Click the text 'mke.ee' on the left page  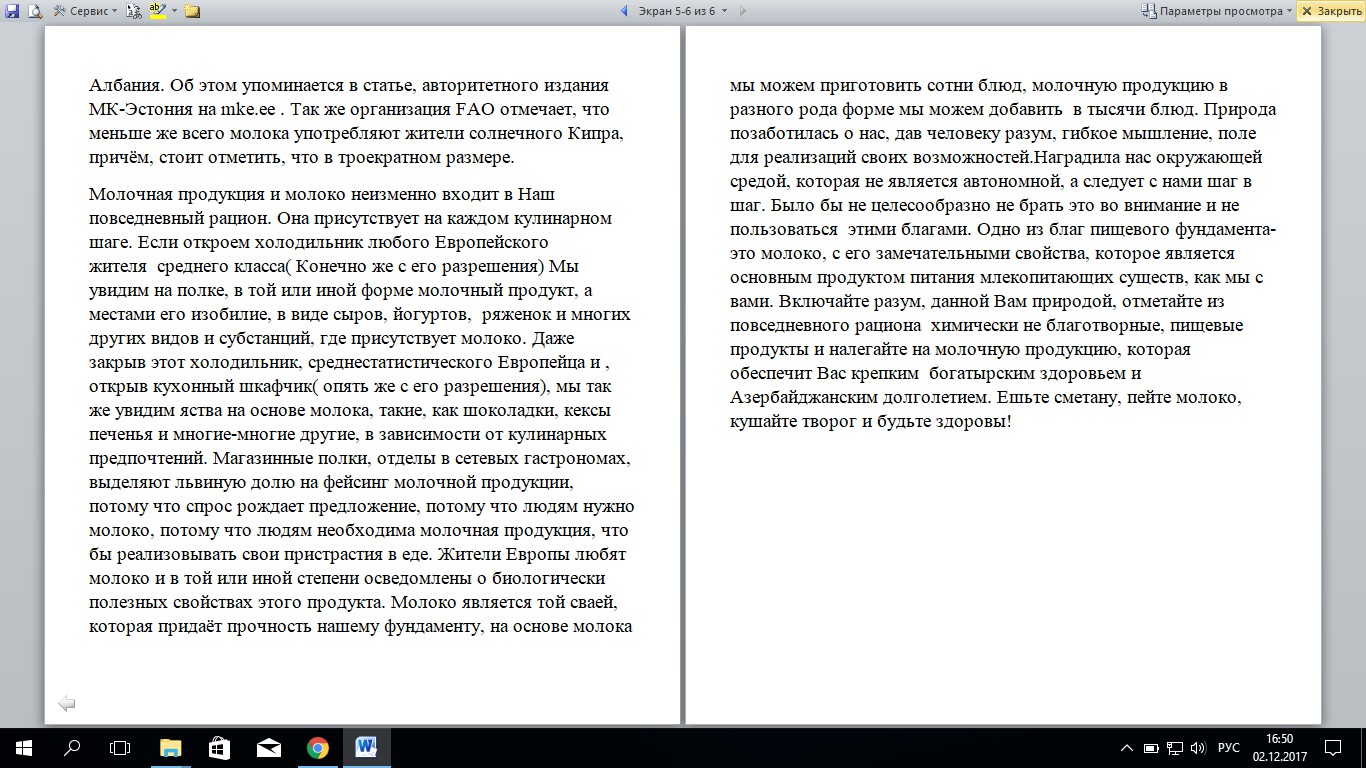246,109
